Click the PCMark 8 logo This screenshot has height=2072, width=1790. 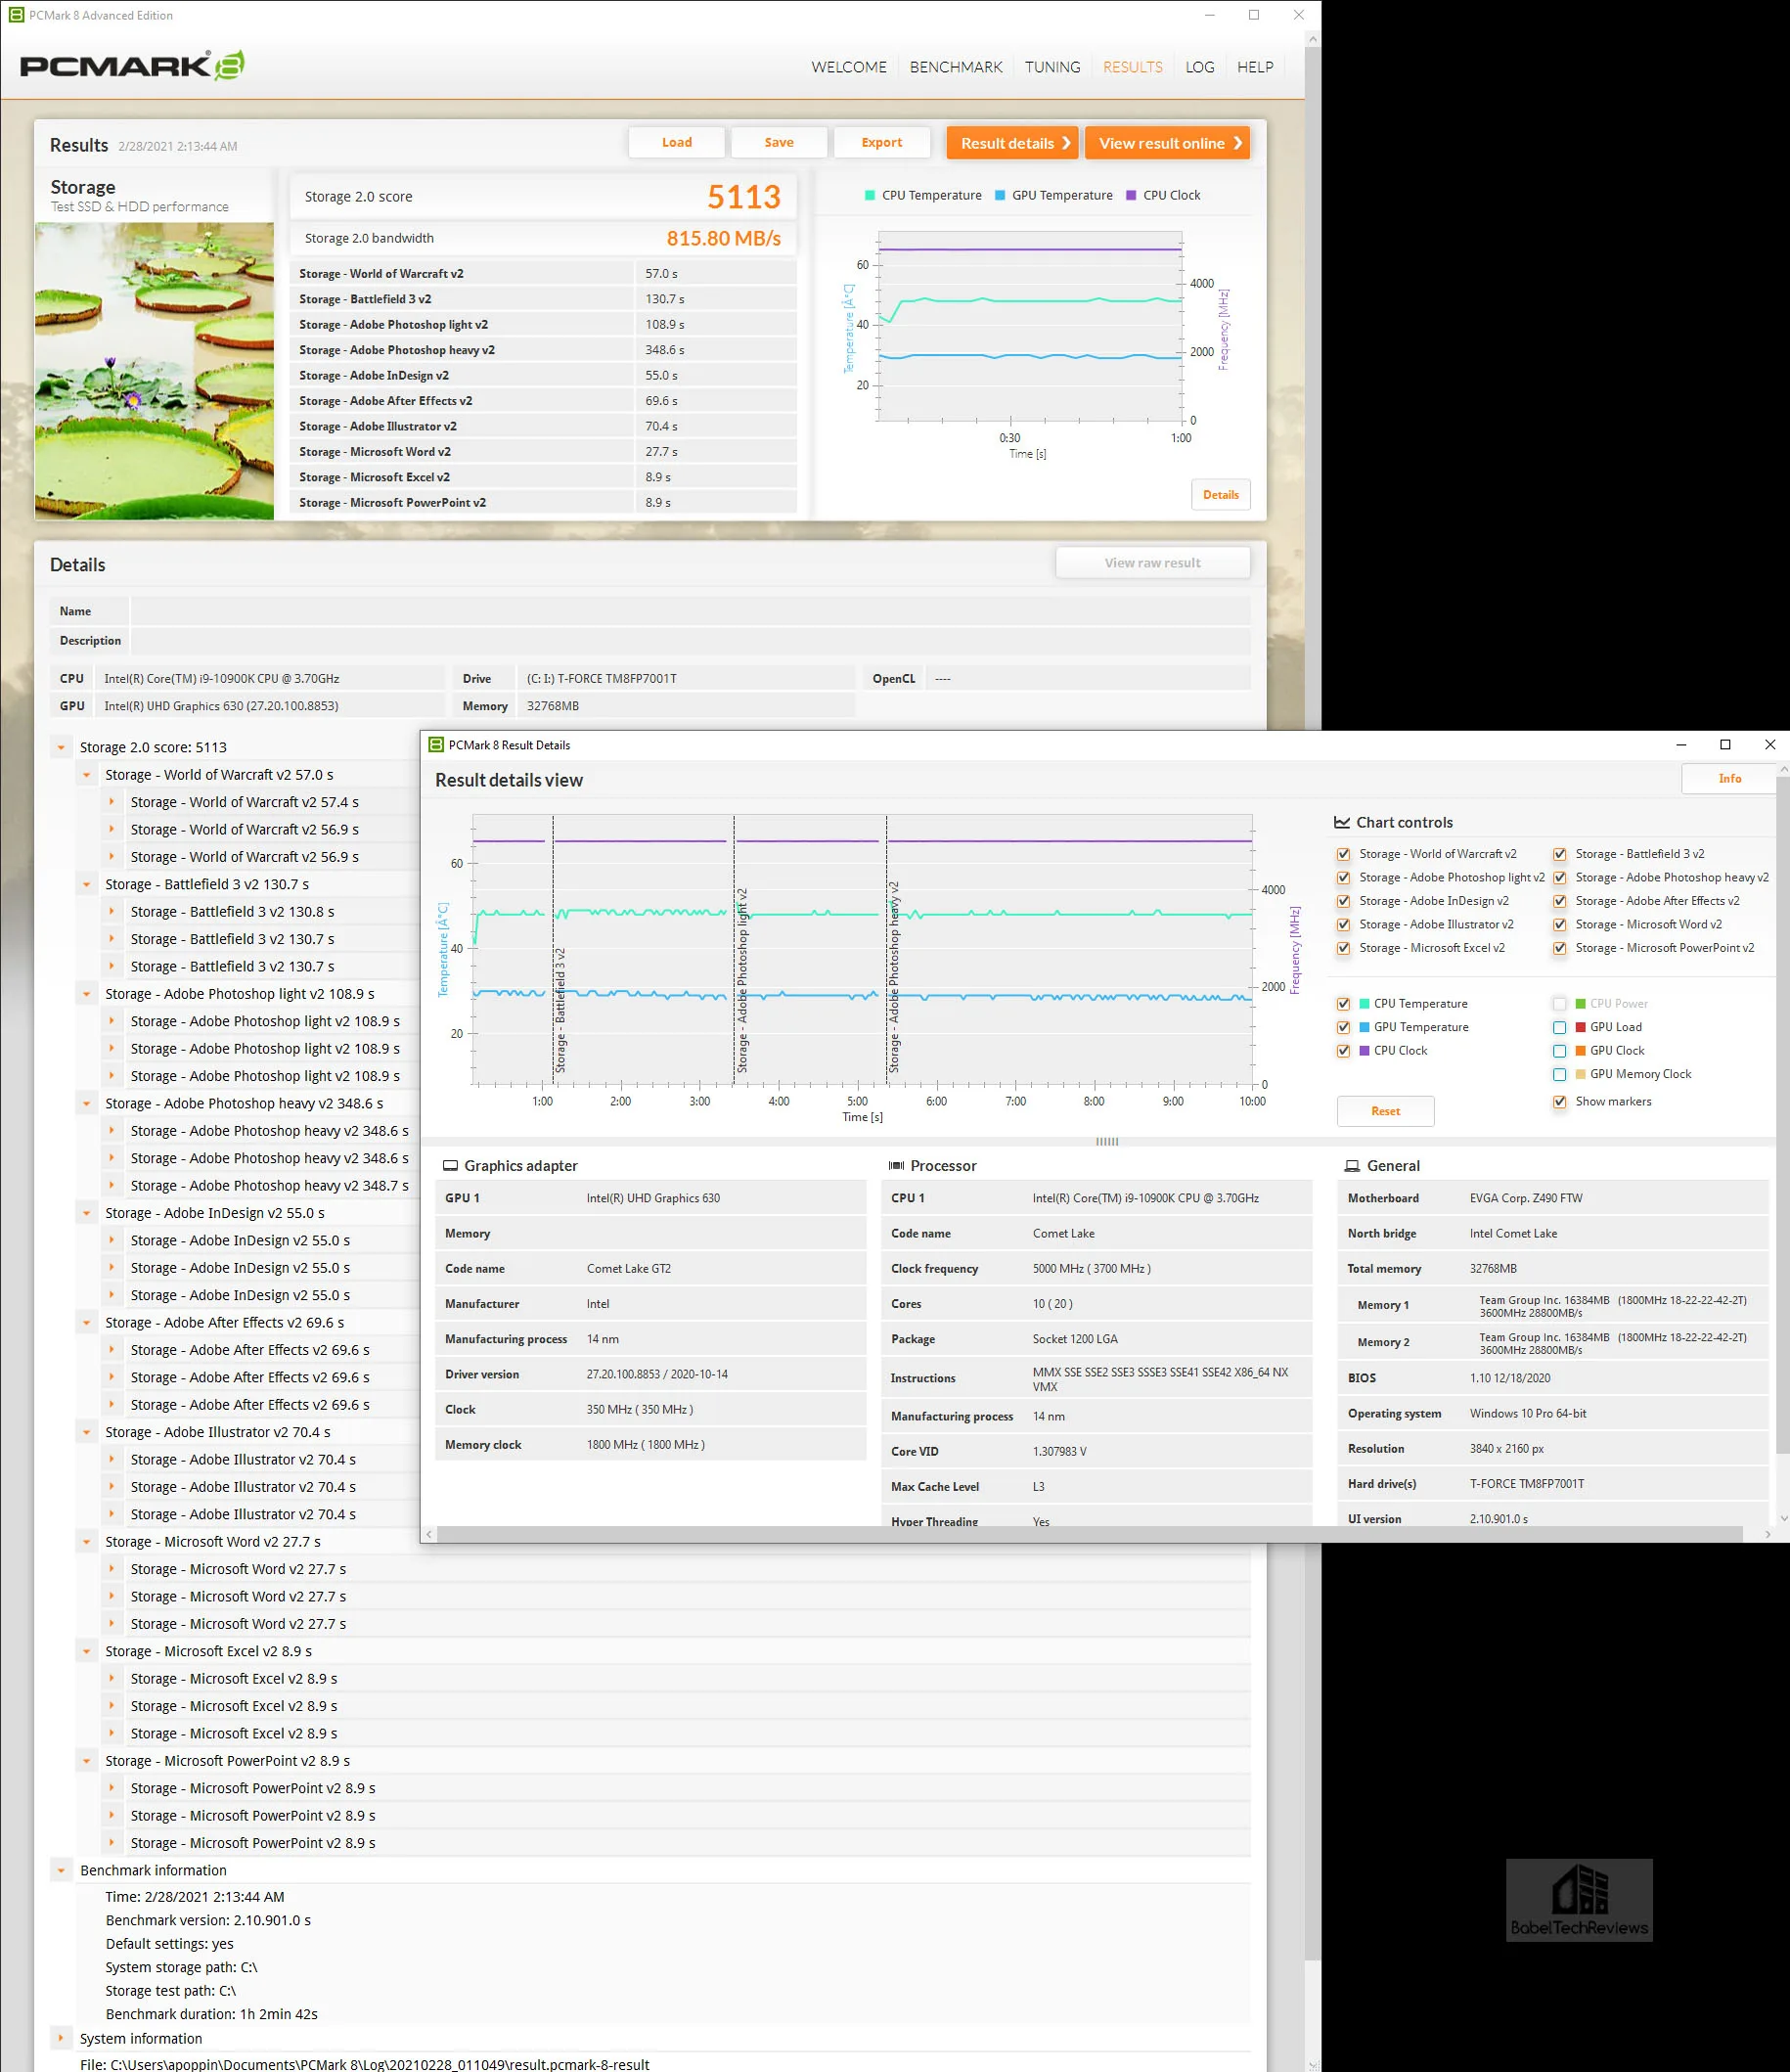pyautogui.click(x=132, y=66)
